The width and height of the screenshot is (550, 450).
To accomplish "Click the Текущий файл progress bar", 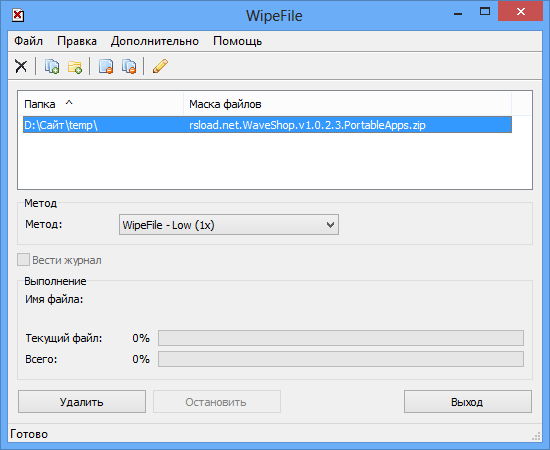I will click(x=341, y=338).
